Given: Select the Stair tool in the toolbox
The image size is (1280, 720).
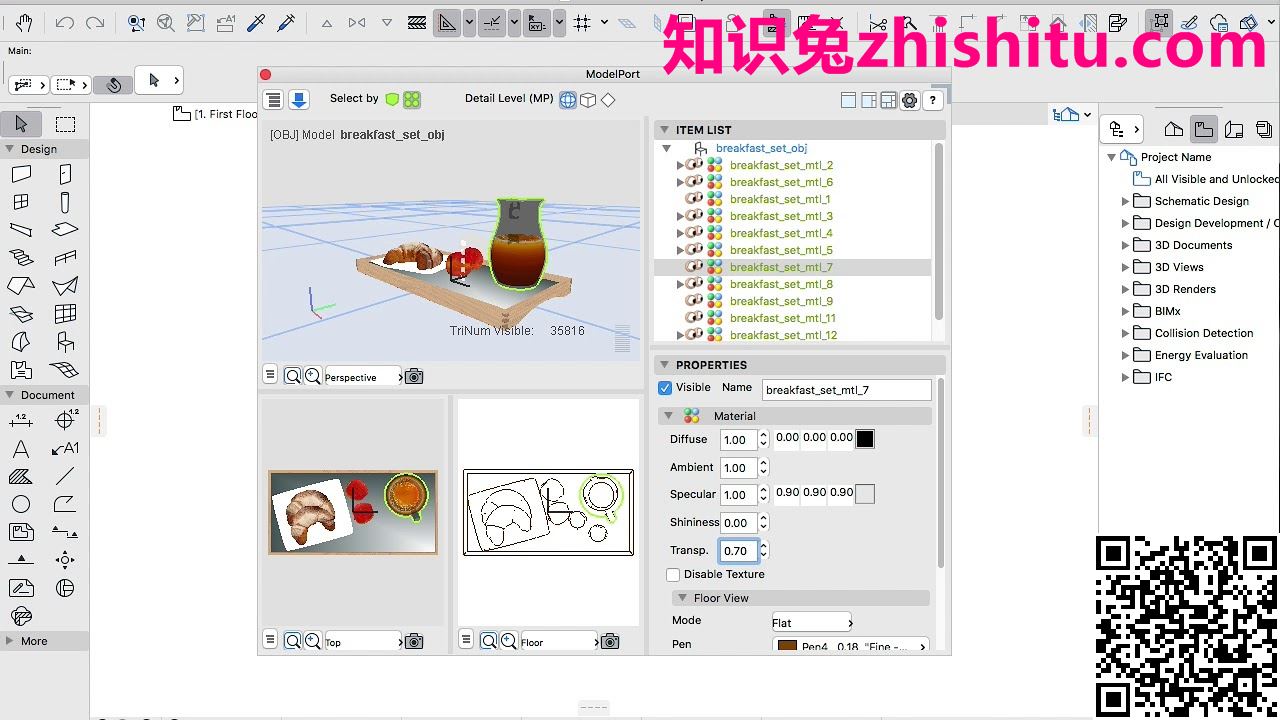Looking at the screenshot, I should [21, 258].
